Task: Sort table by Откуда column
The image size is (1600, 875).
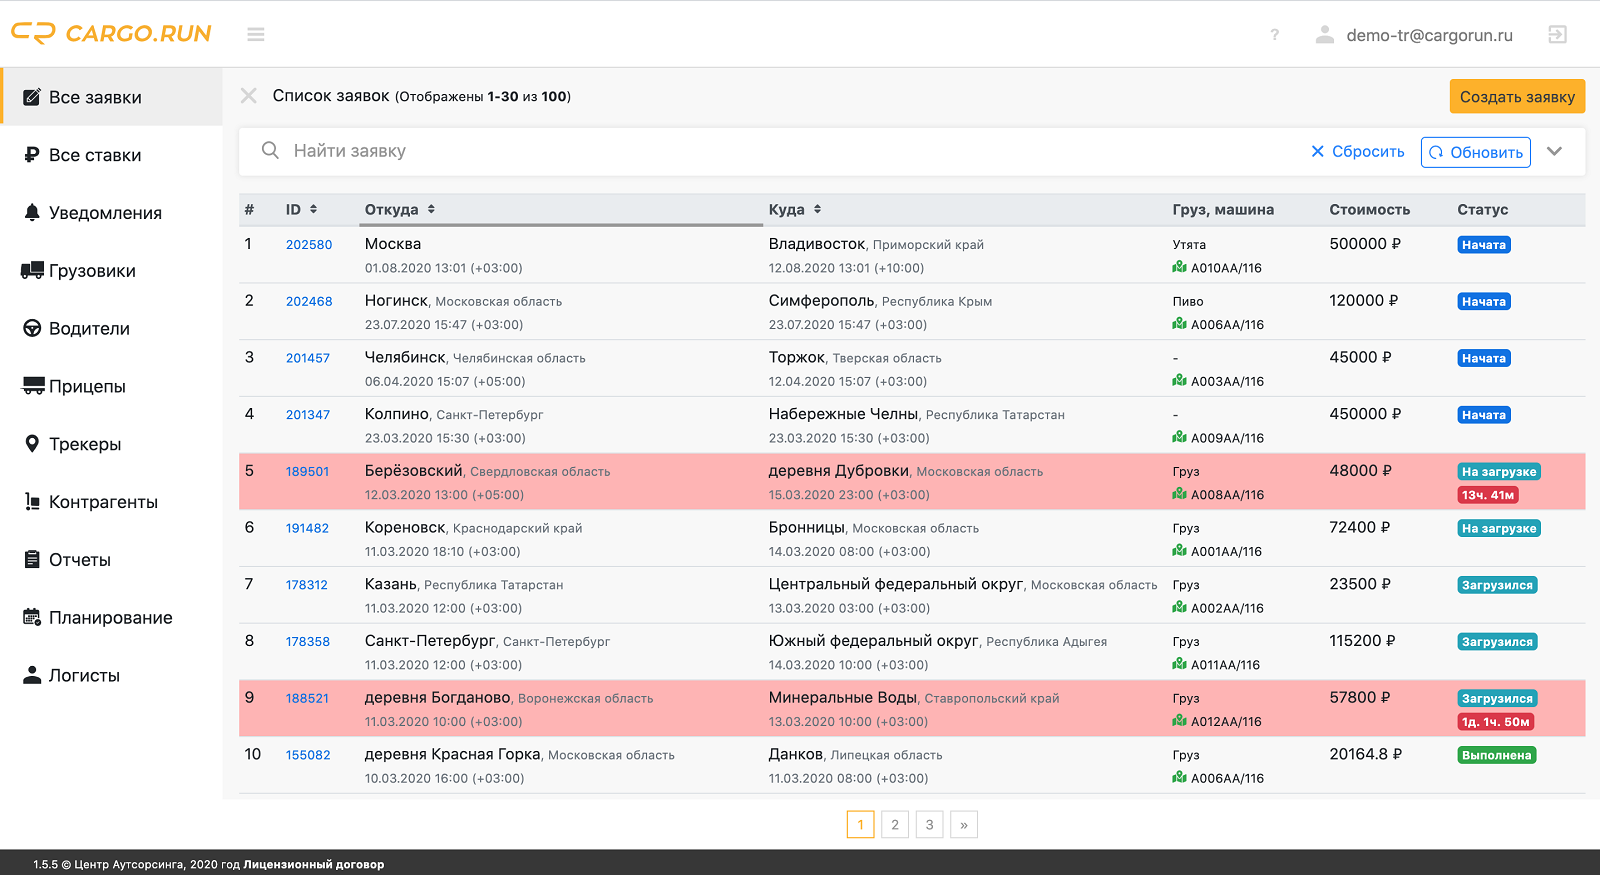Action: pos(400,209)
